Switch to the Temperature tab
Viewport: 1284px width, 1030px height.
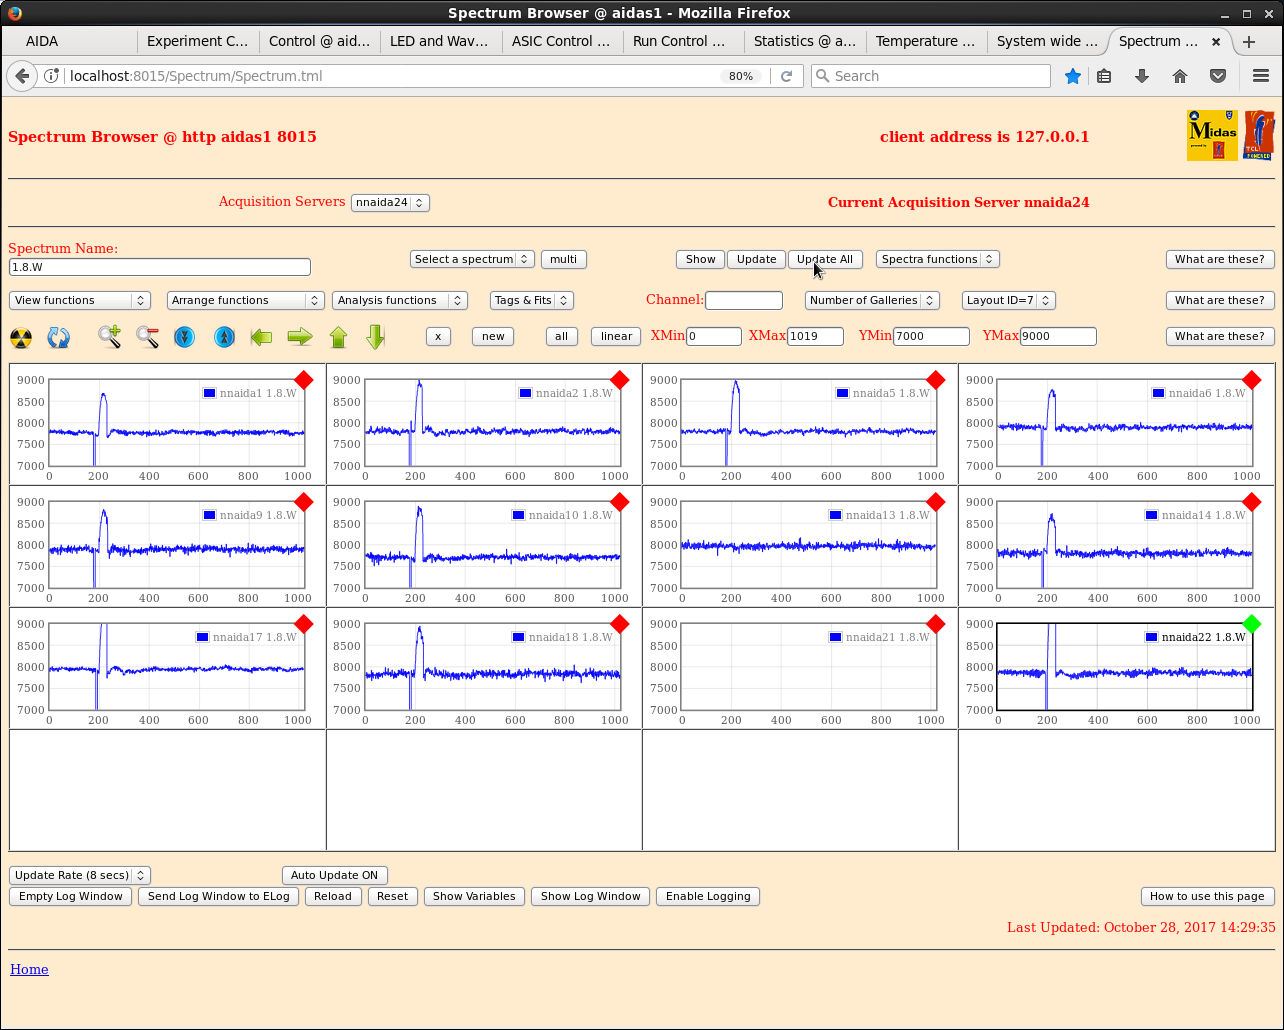click(x=925, y=41)
